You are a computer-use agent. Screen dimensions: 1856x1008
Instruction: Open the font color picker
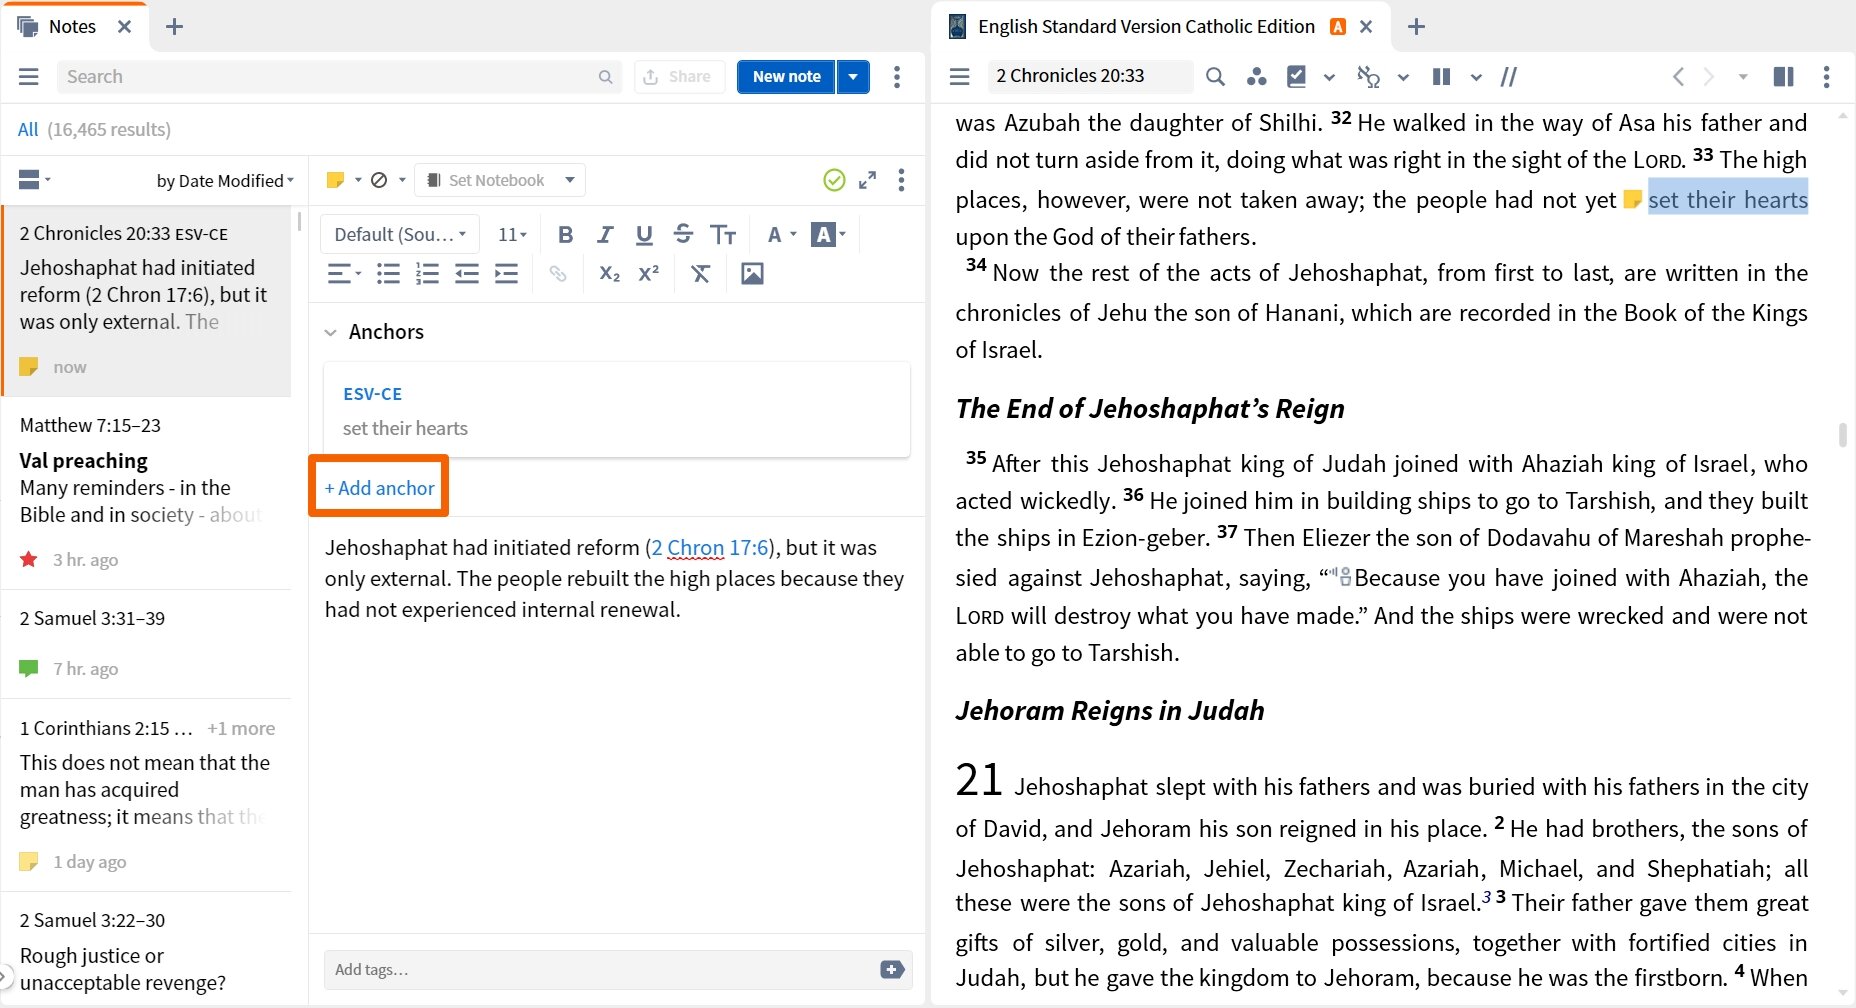(x=781, y=235)
